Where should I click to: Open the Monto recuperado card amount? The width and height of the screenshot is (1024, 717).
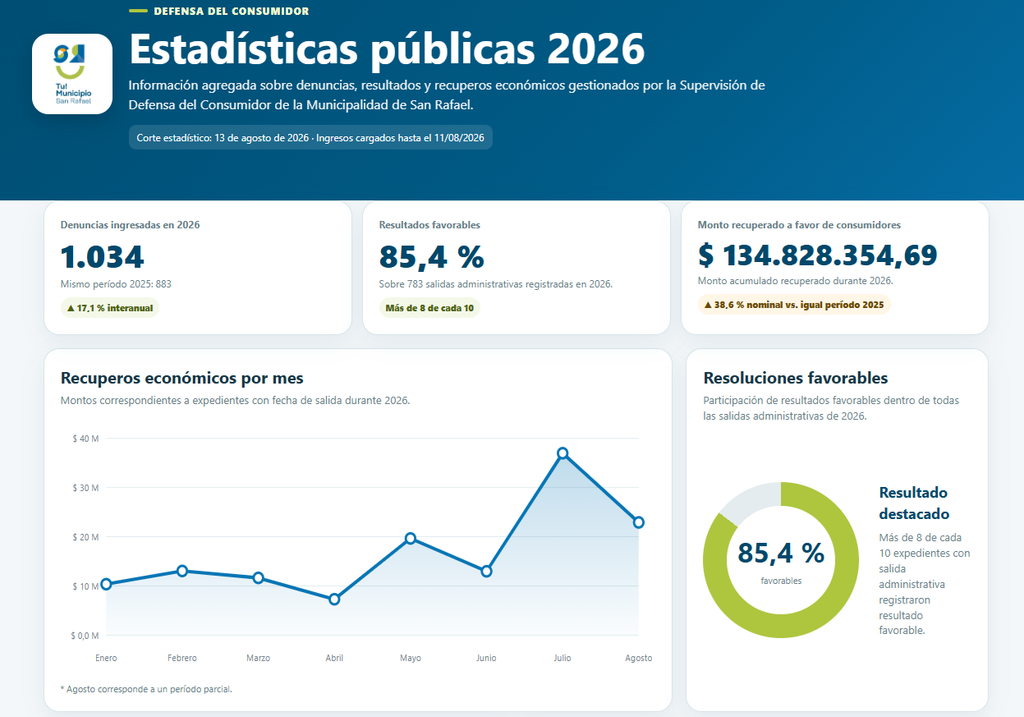[817, 255]
